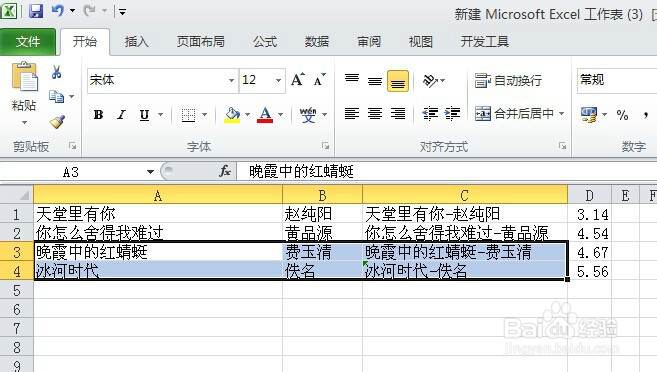Switch to the 数据 tab
Screen dimensions: 657x372
(317, 41)
